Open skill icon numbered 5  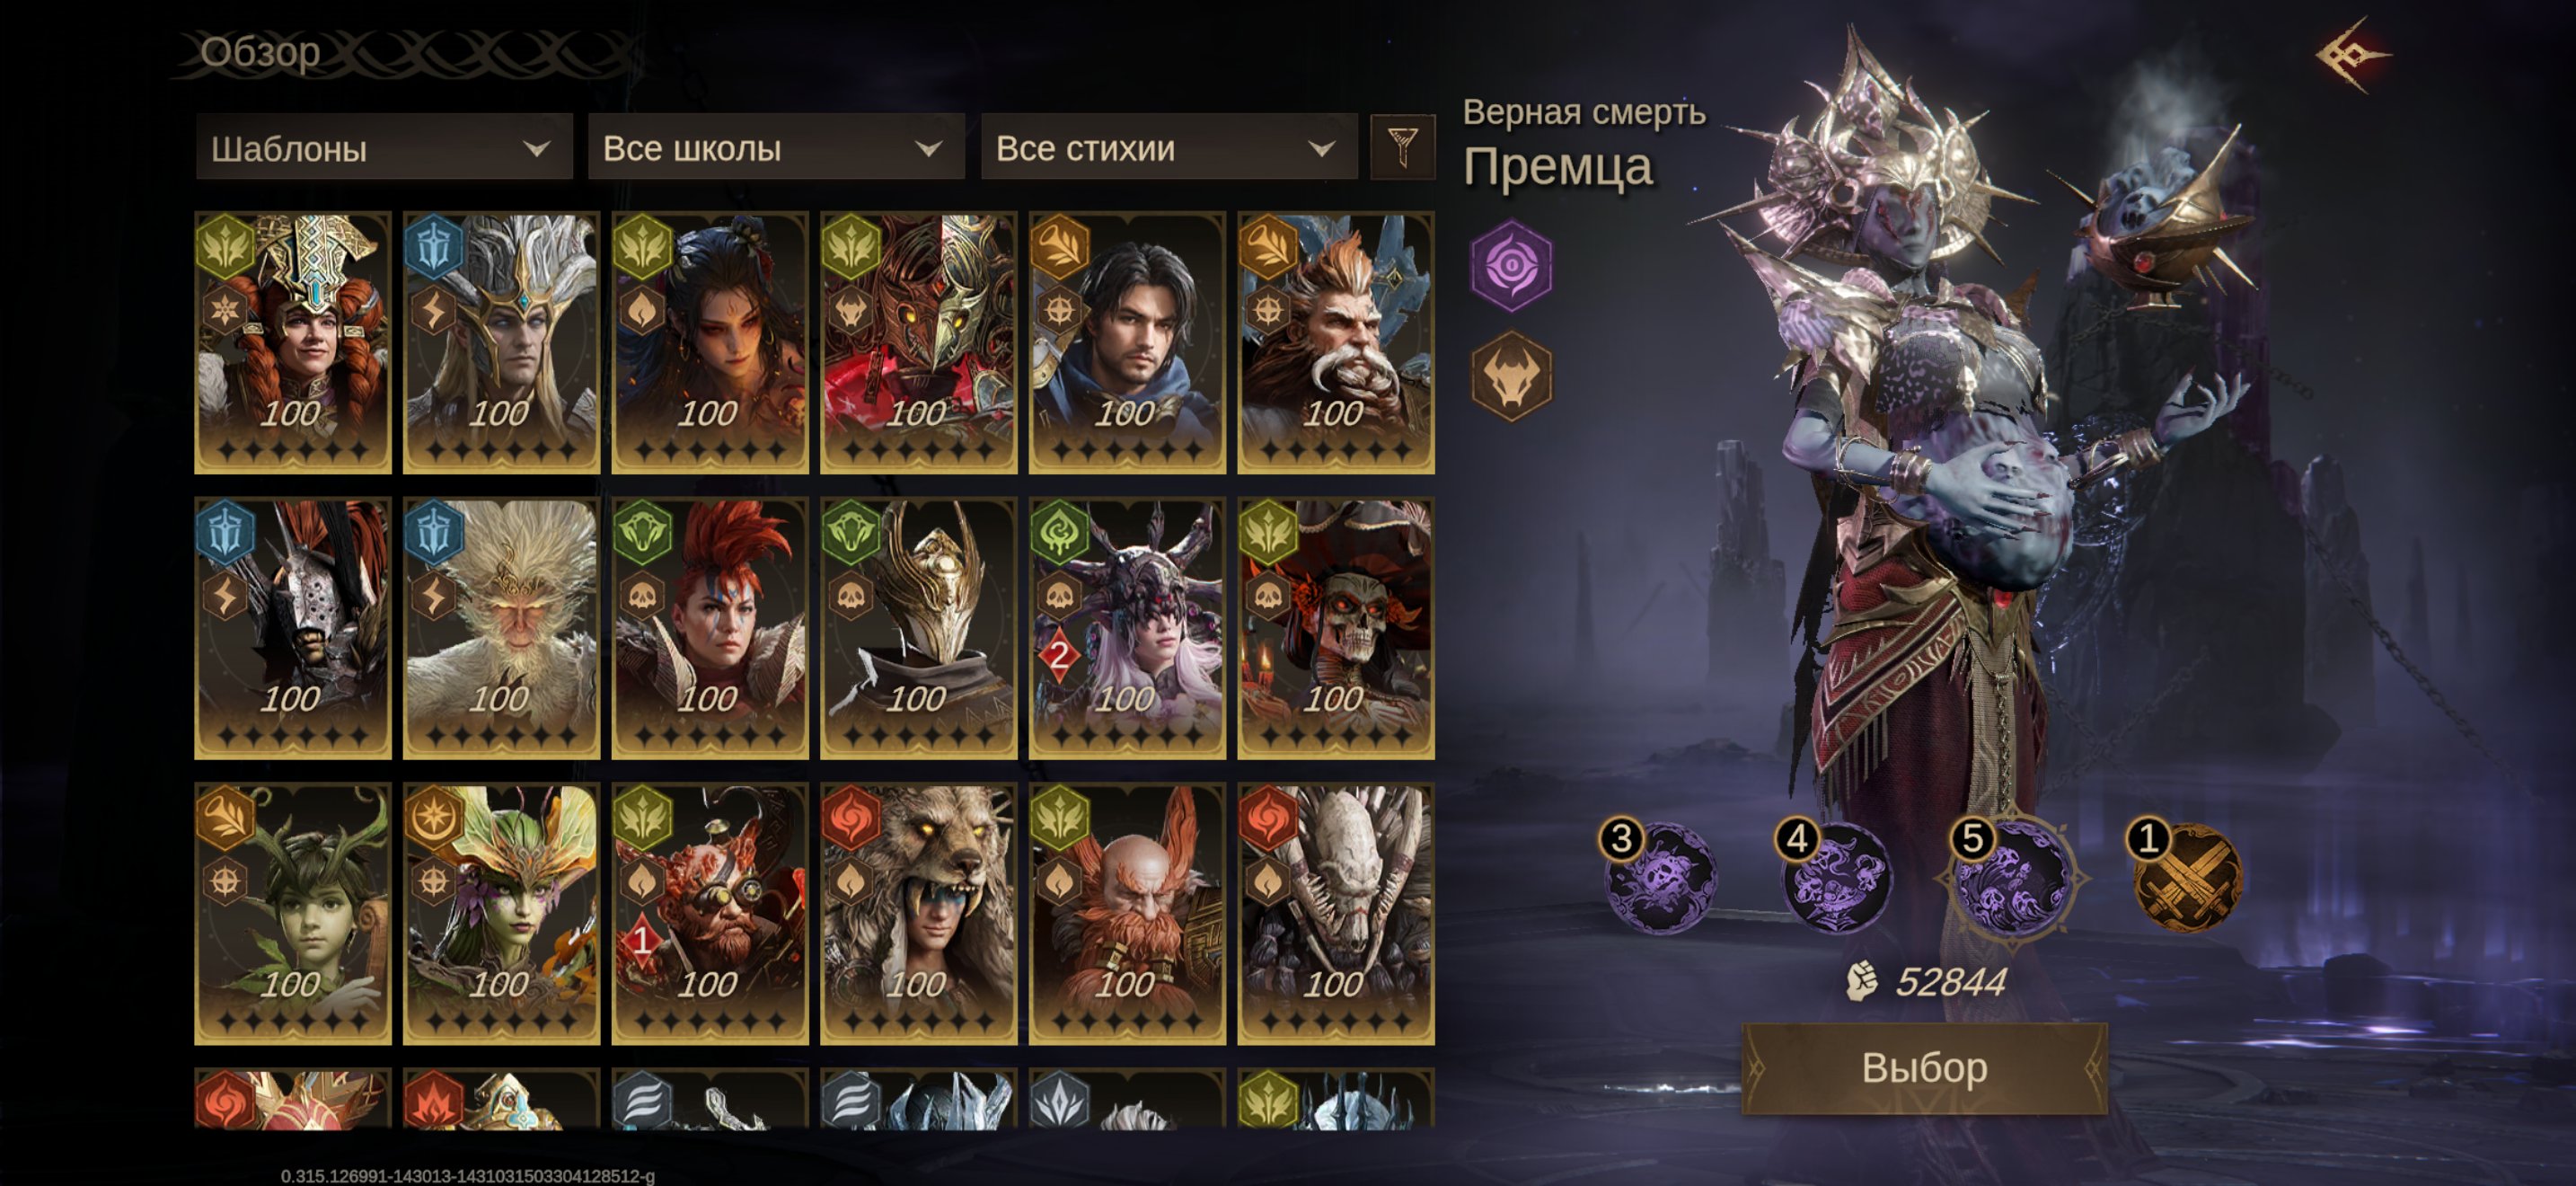pos(2010,875)
